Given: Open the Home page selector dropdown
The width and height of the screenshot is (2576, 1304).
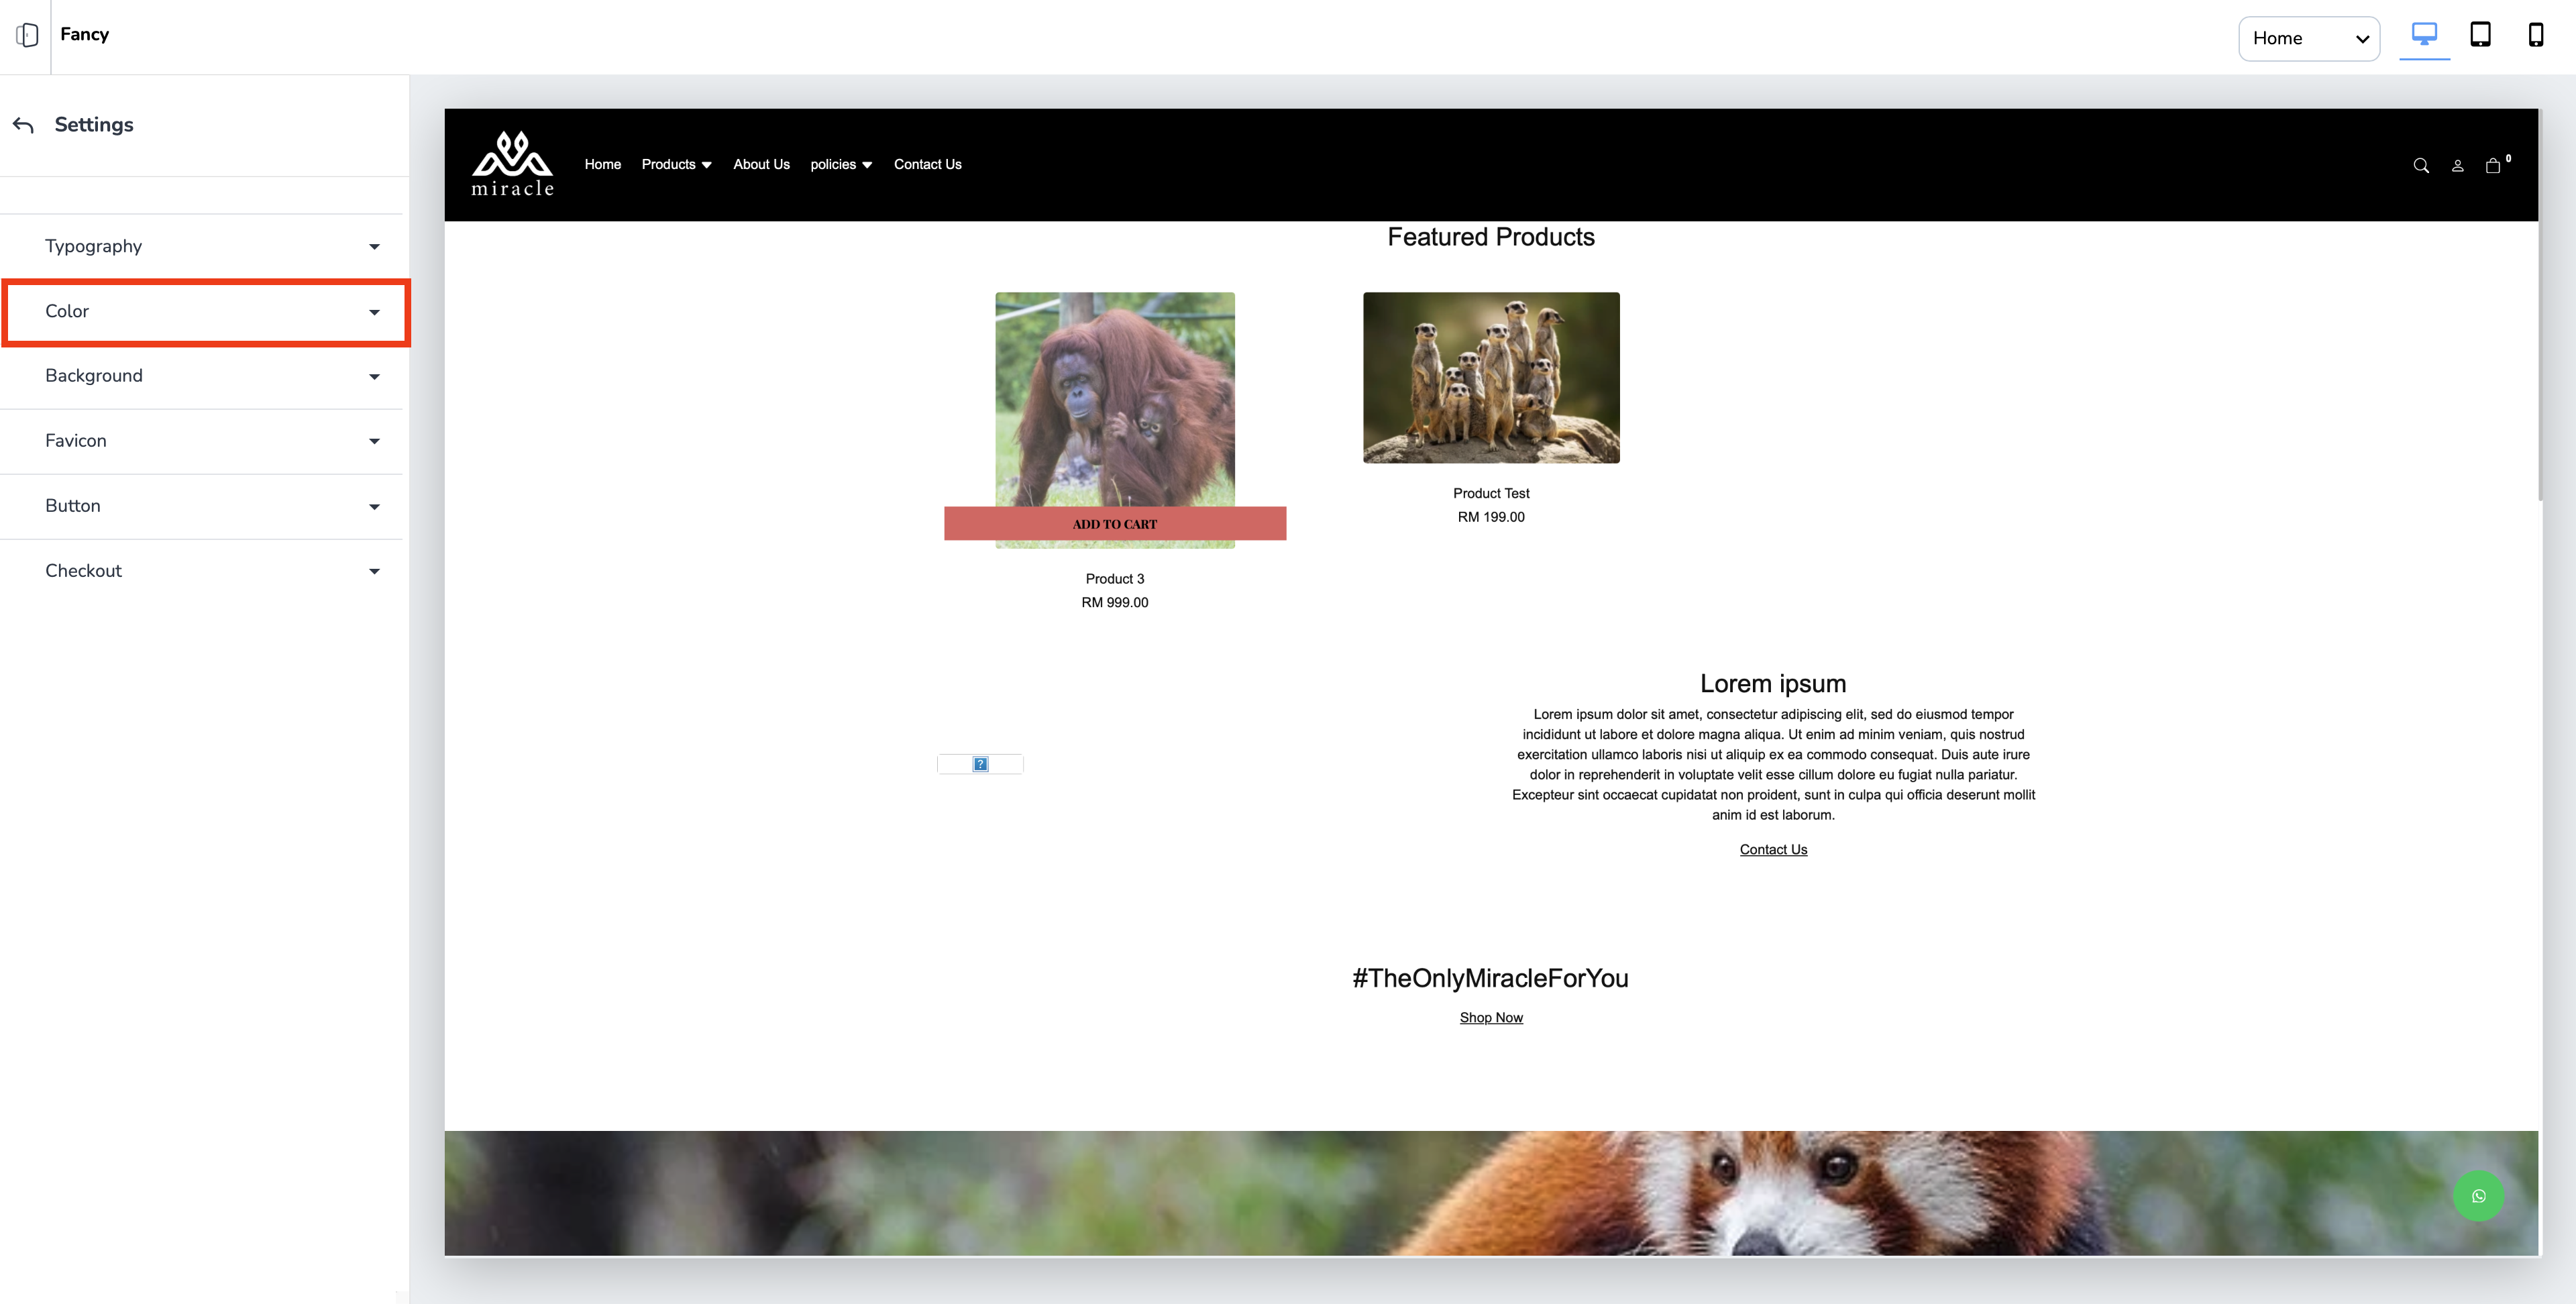Looking at the screenshot, I should pyautogui.click(x=2308, y=38).
